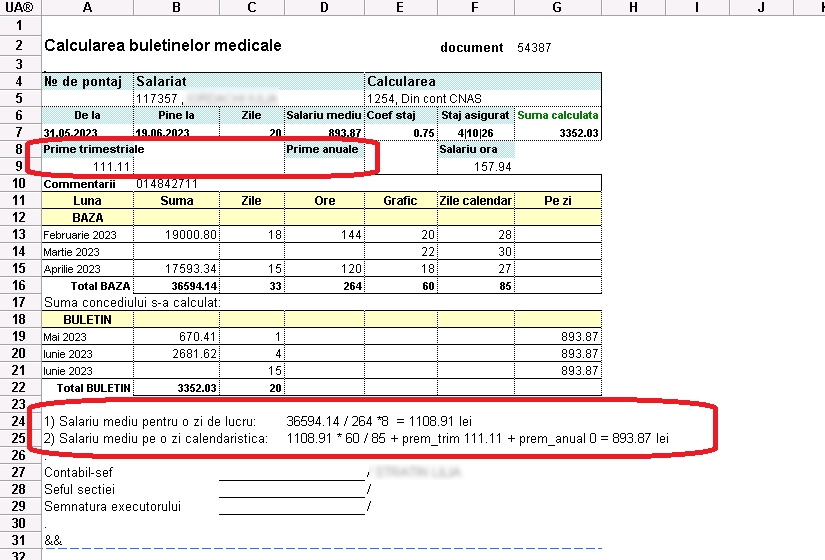825x560 pixels.
Task: Click the 'Salariu mediu pe o zi calendaristica' line
Action: coord(356,438)
